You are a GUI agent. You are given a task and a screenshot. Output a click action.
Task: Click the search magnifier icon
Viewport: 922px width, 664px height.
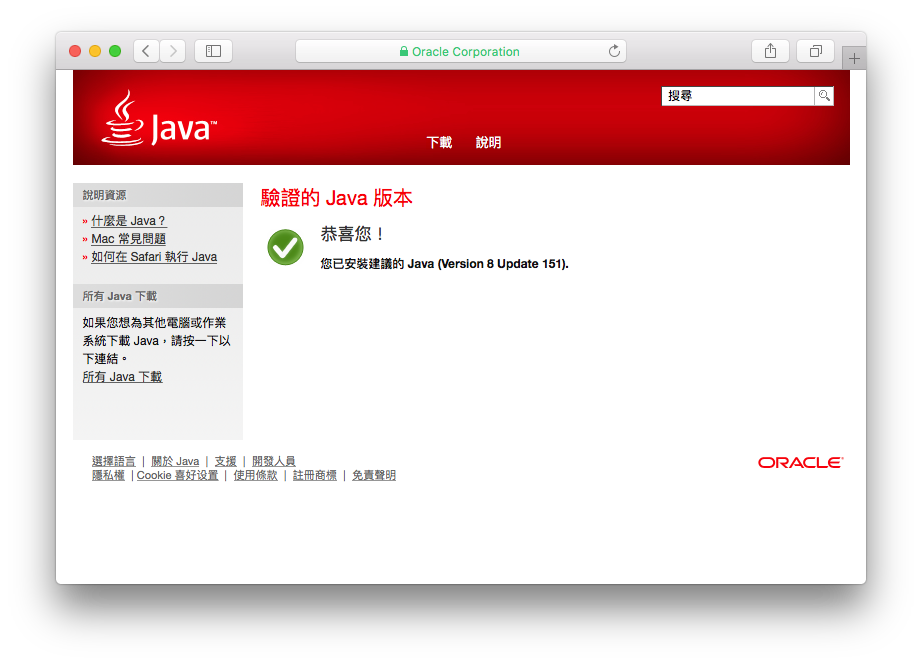pyautogui.click(x=824, y=96)
